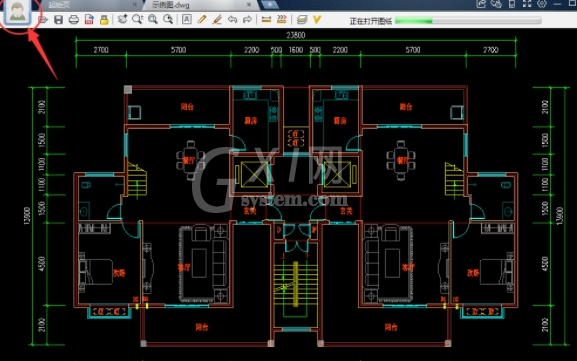Screen dimensions: 577x361
Task: Click the text annotation "A" tool
Action: 187,20
